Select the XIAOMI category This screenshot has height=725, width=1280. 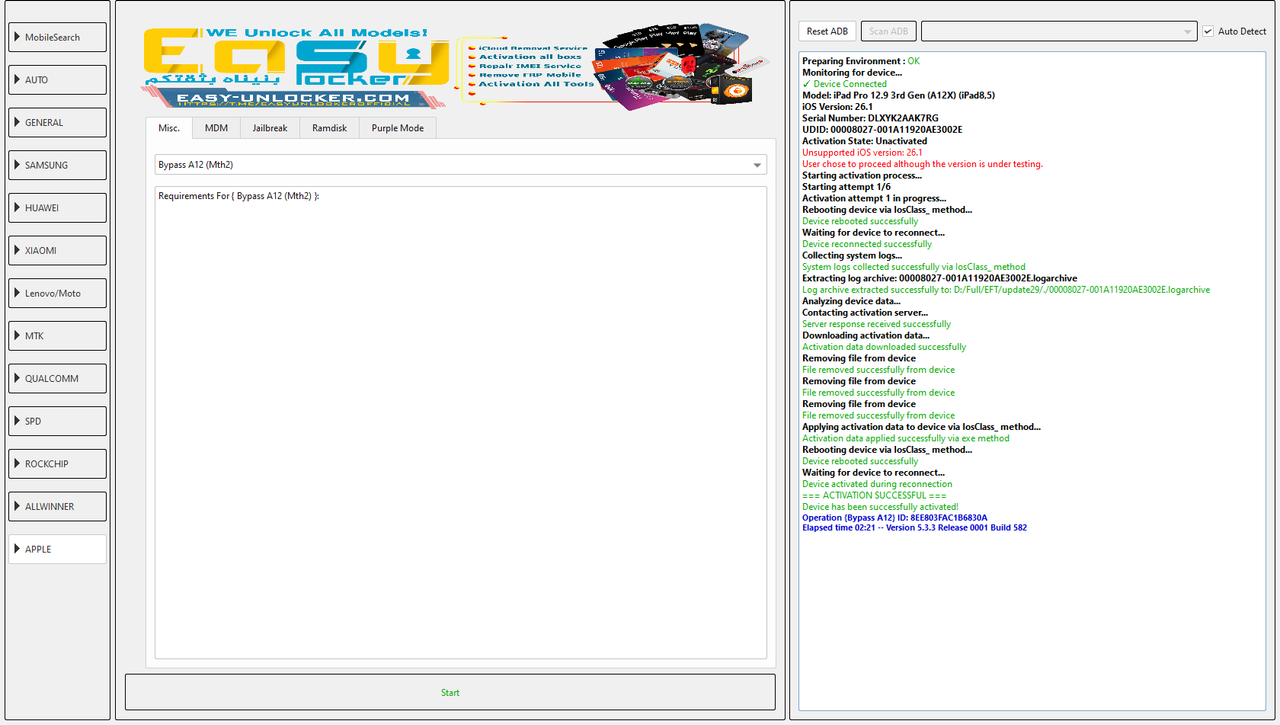point(58,250)
